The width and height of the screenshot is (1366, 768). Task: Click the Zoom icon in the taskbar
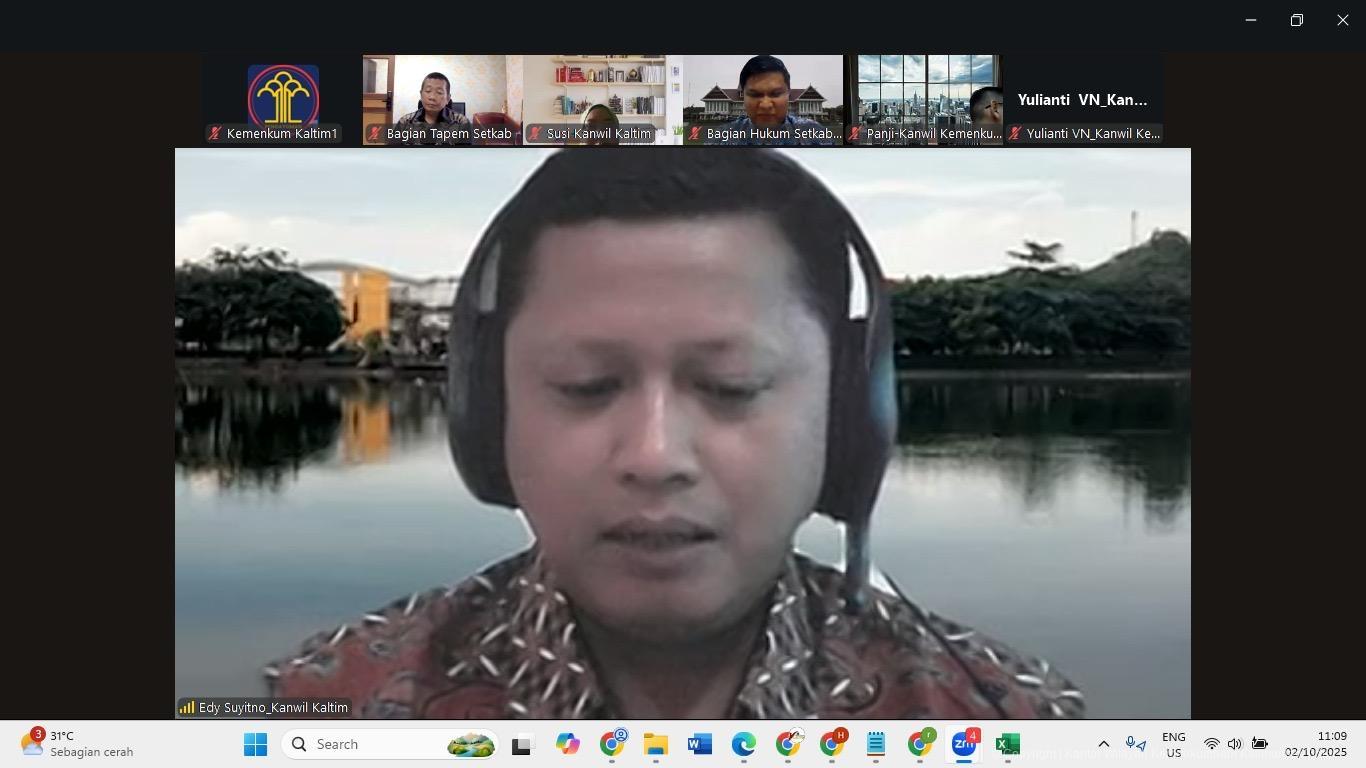click(963, 745)
